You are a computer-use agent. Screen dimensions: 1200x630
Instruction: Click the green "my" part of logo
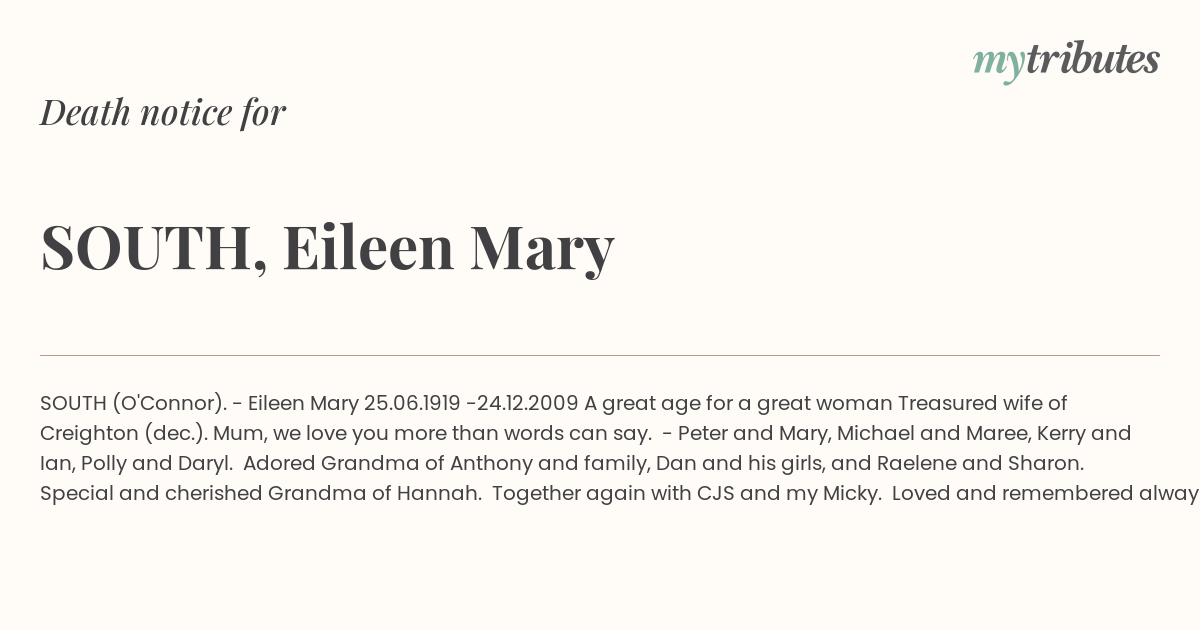click(999, 65)
